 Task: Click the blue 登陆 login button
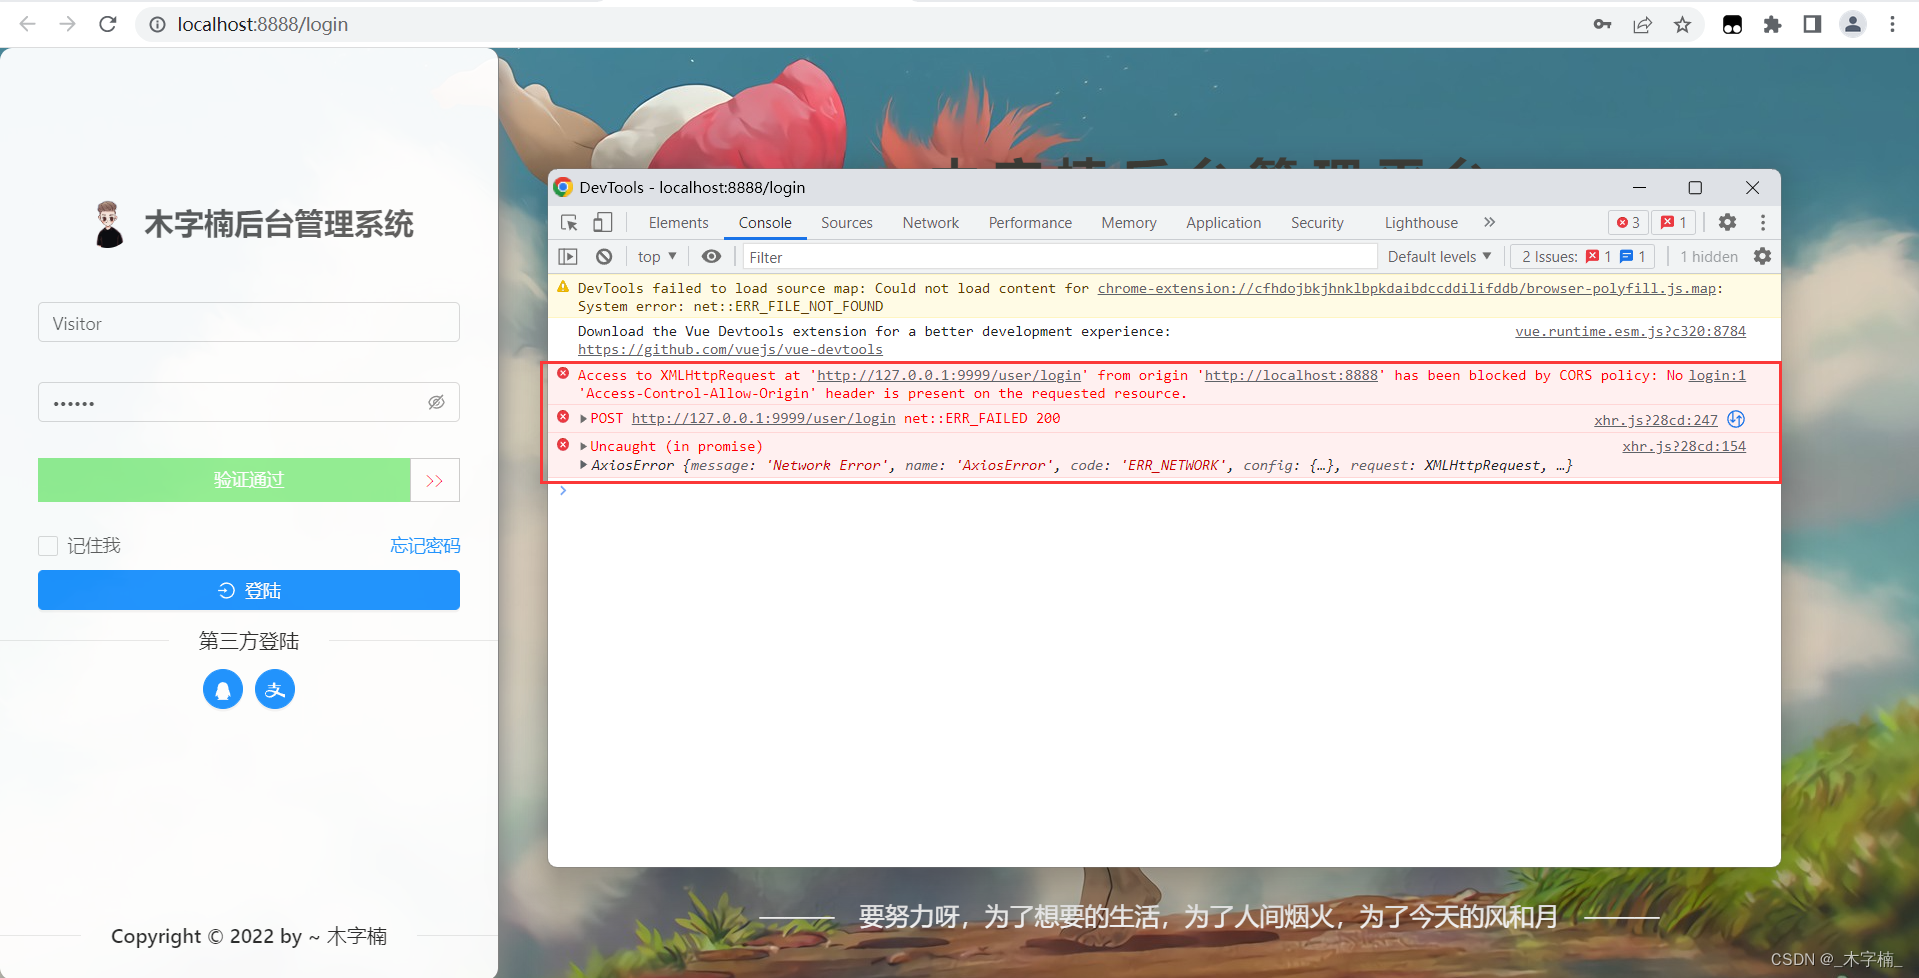tap(249, 590)
